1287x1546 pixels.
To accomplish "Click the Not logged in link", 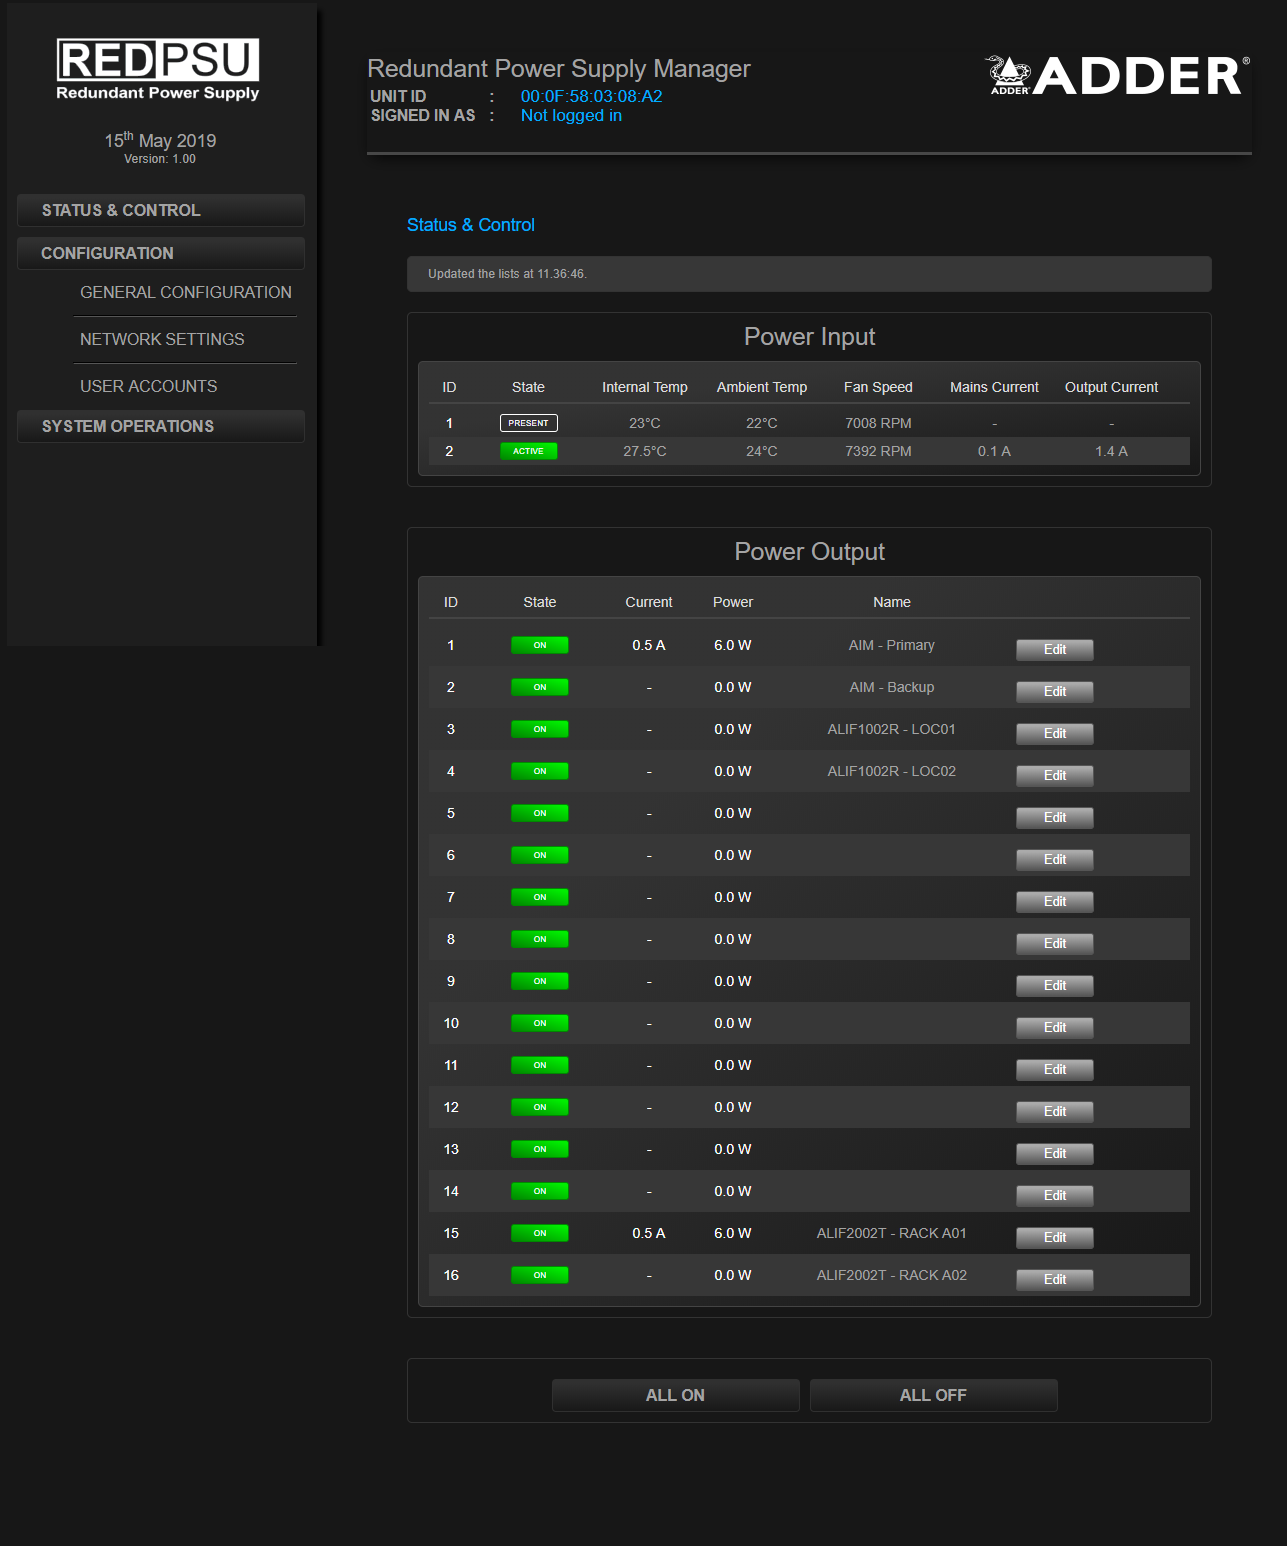I will tap(571, 116).
